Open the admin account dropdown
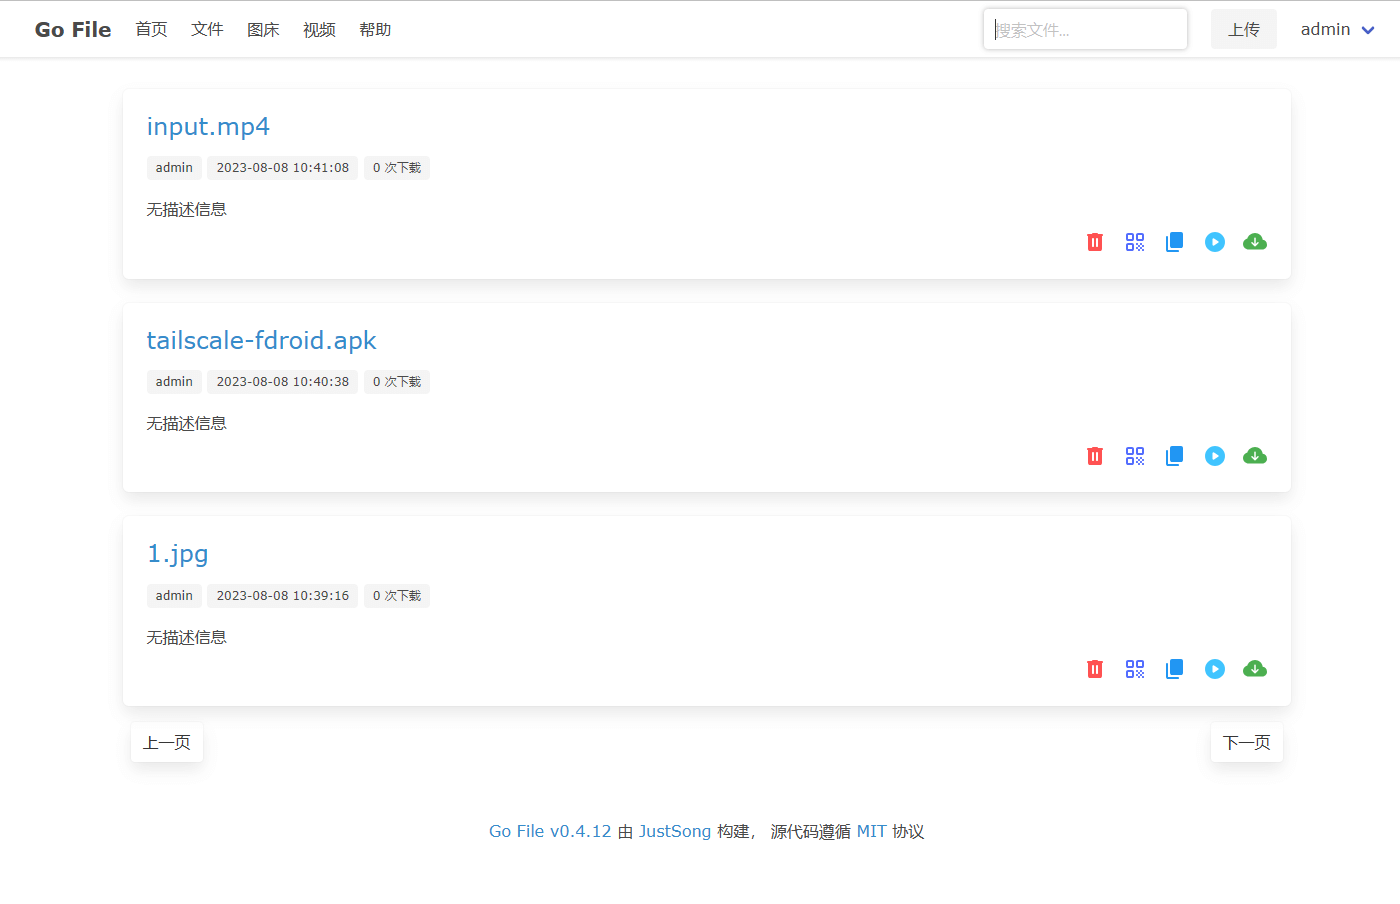Viewport: 1400px width, 904px height. [x=1336, y=29]
